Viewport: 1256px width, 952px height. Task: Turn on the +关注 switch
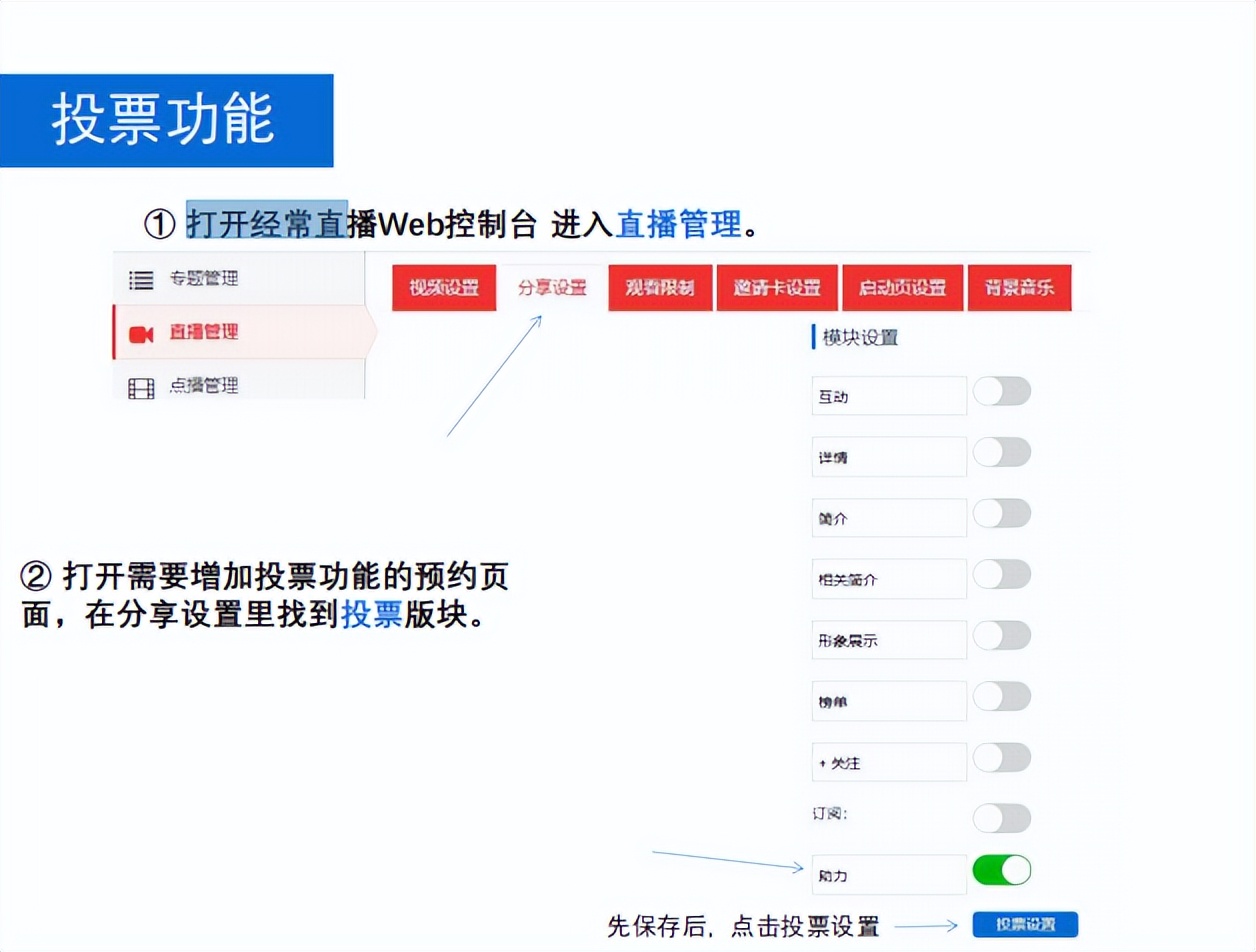[x=1002, y=758]
